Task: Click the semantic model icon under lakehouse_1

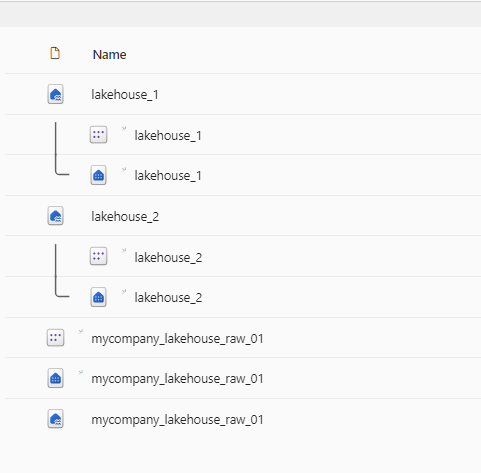Action: pos(98,135)
